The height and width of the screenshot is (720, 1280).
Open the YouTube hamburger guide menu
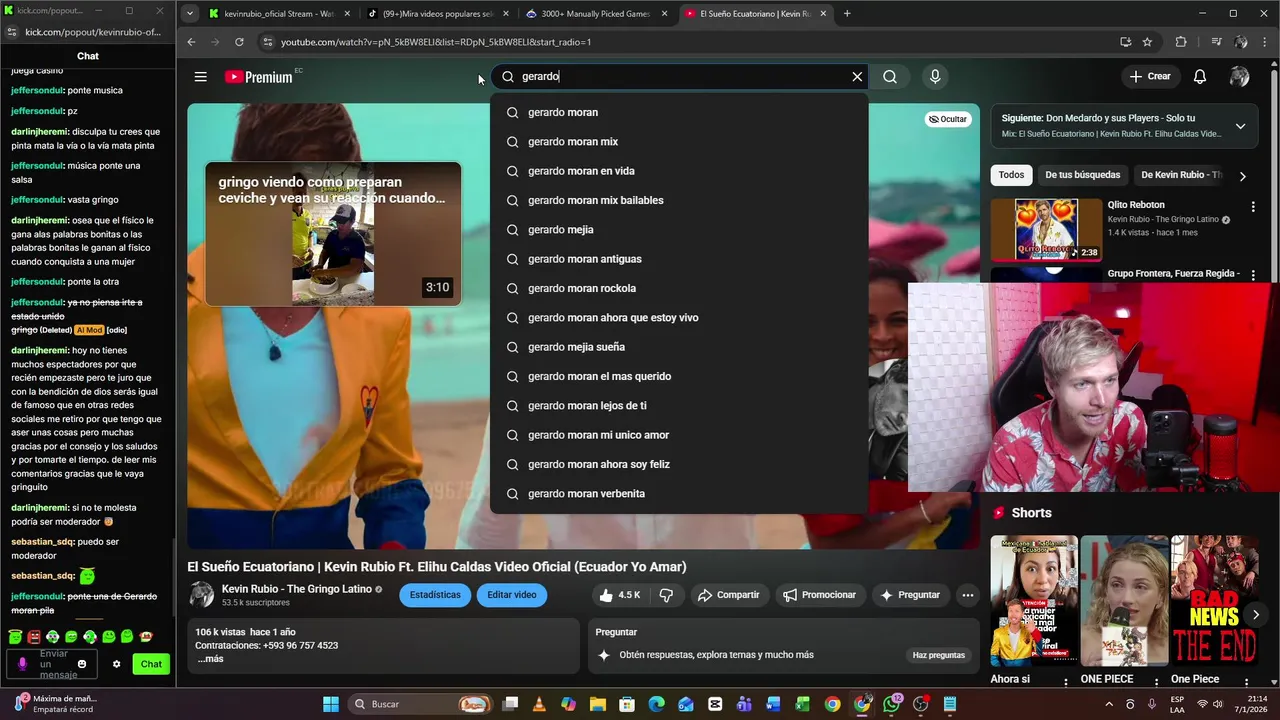(200, 77)
